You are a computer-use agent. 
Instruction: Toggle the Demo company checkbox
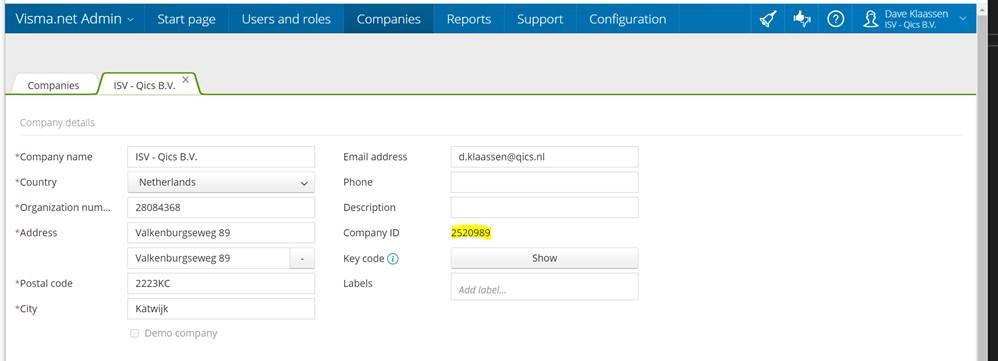click(x=134, y=333)
